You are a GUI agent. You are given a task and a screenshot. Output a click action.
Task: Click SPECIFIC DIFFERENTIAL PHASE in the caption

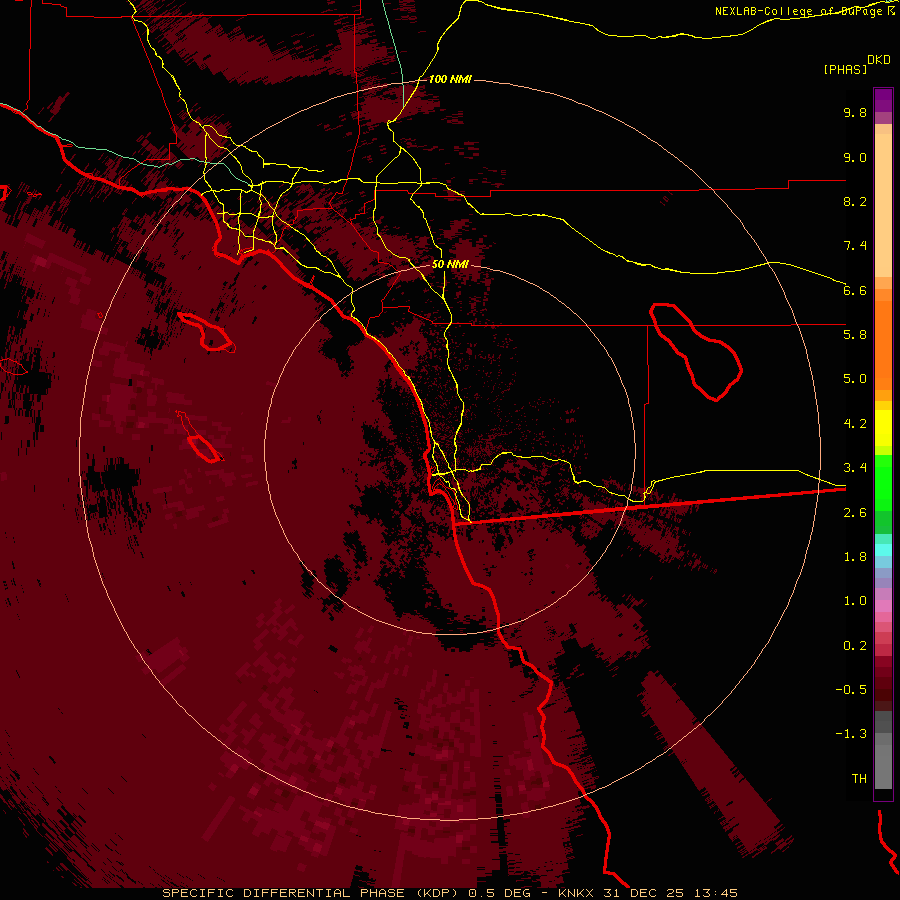pyautogui.click(x=285, y=893)
